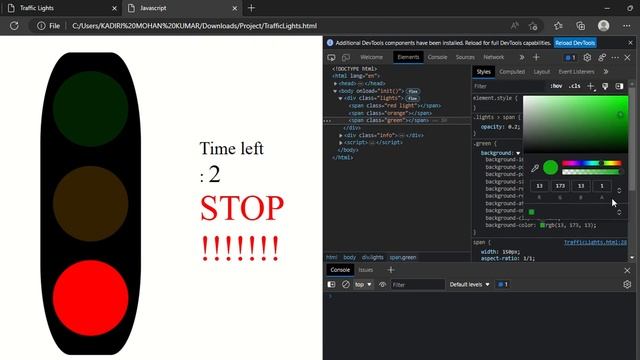The image size is (640, 360).
Task: Click the alpha opacity slider in the color picker
Action: [592, 172]
